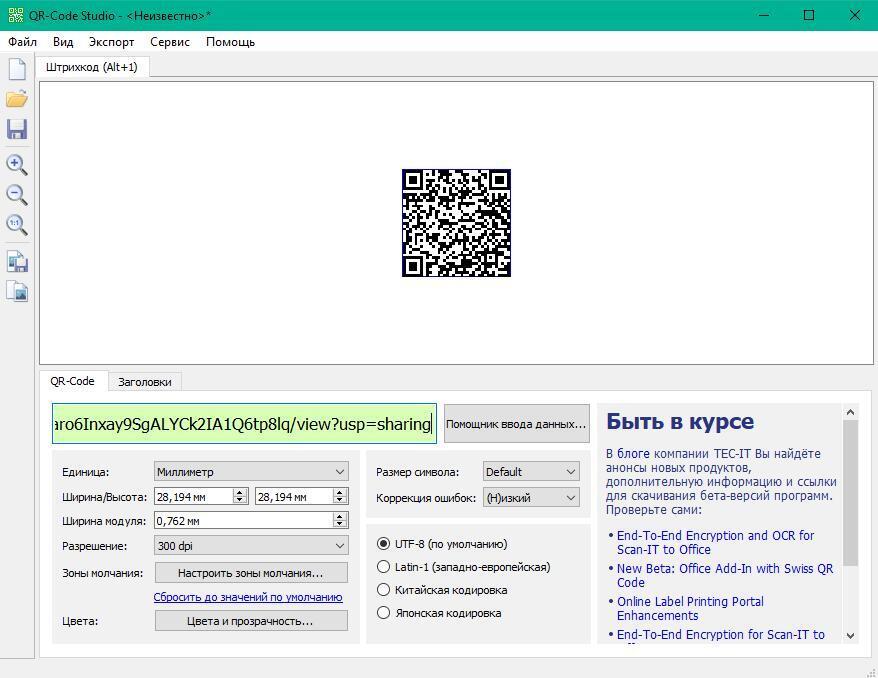Open the Коррекция ошибок dropdown

(x=530, y=498)
